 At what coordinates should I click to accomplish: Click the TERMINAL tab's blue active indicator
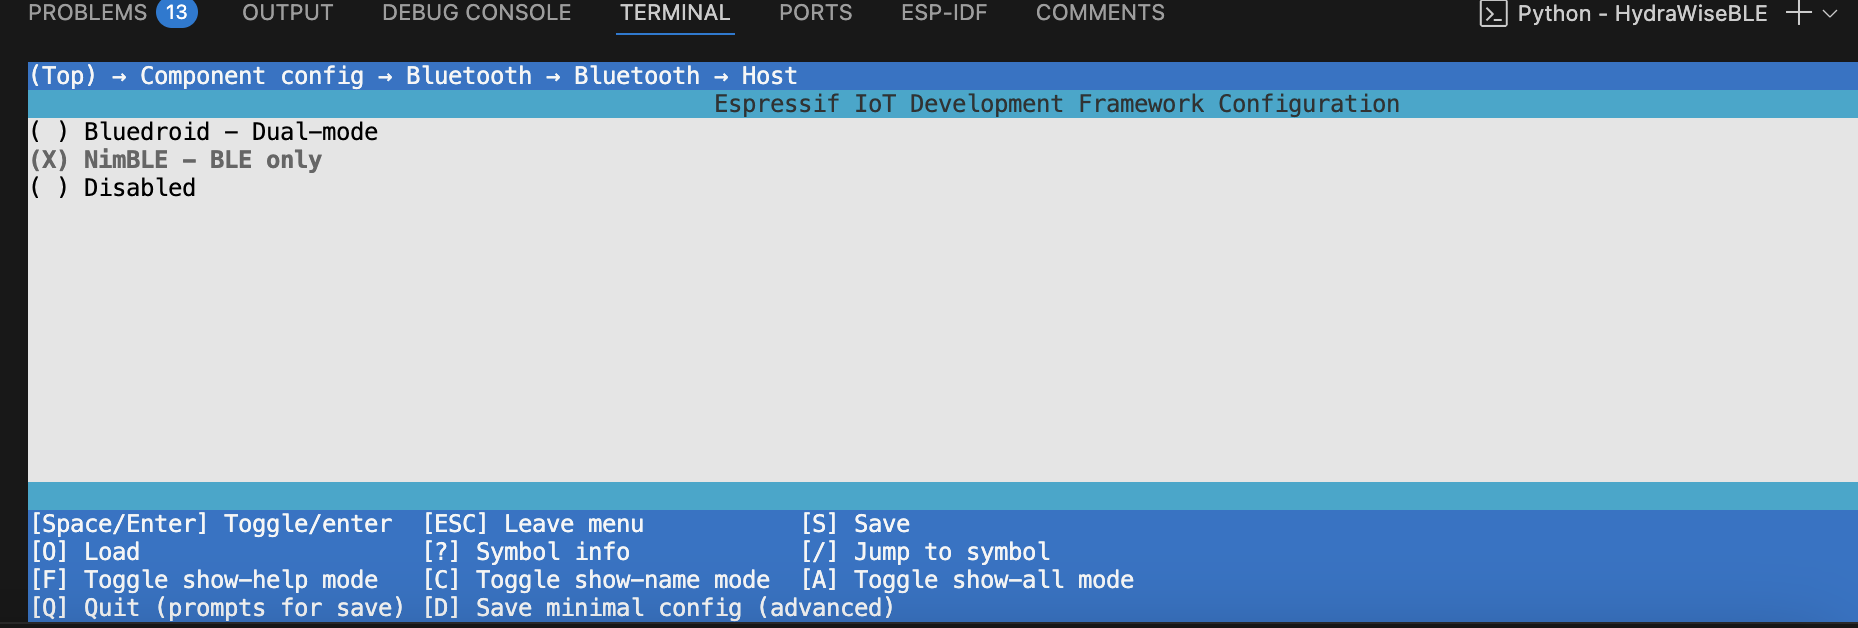click(x=675, y=31)
